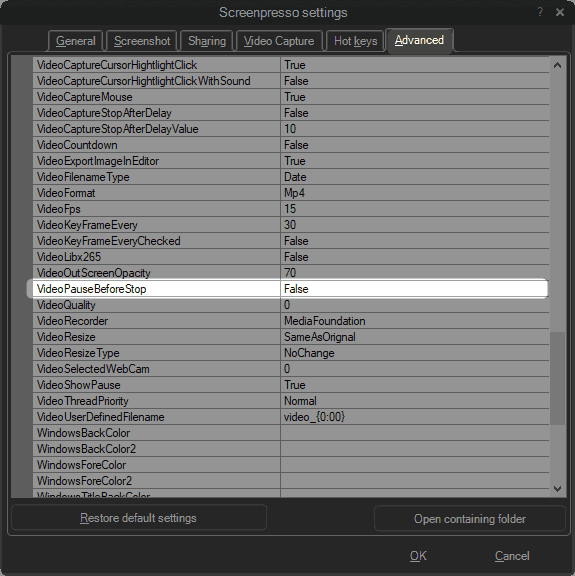Click the help question mark icon

pos(540,12)
